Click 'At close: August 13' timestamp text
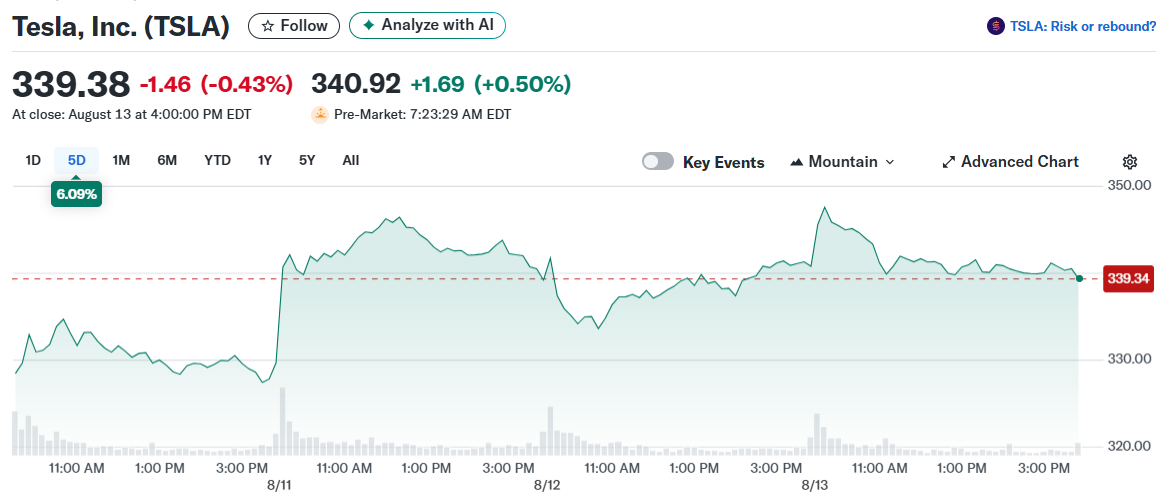1159x496 pixels. pyautogui.click(x=132, y=115)
